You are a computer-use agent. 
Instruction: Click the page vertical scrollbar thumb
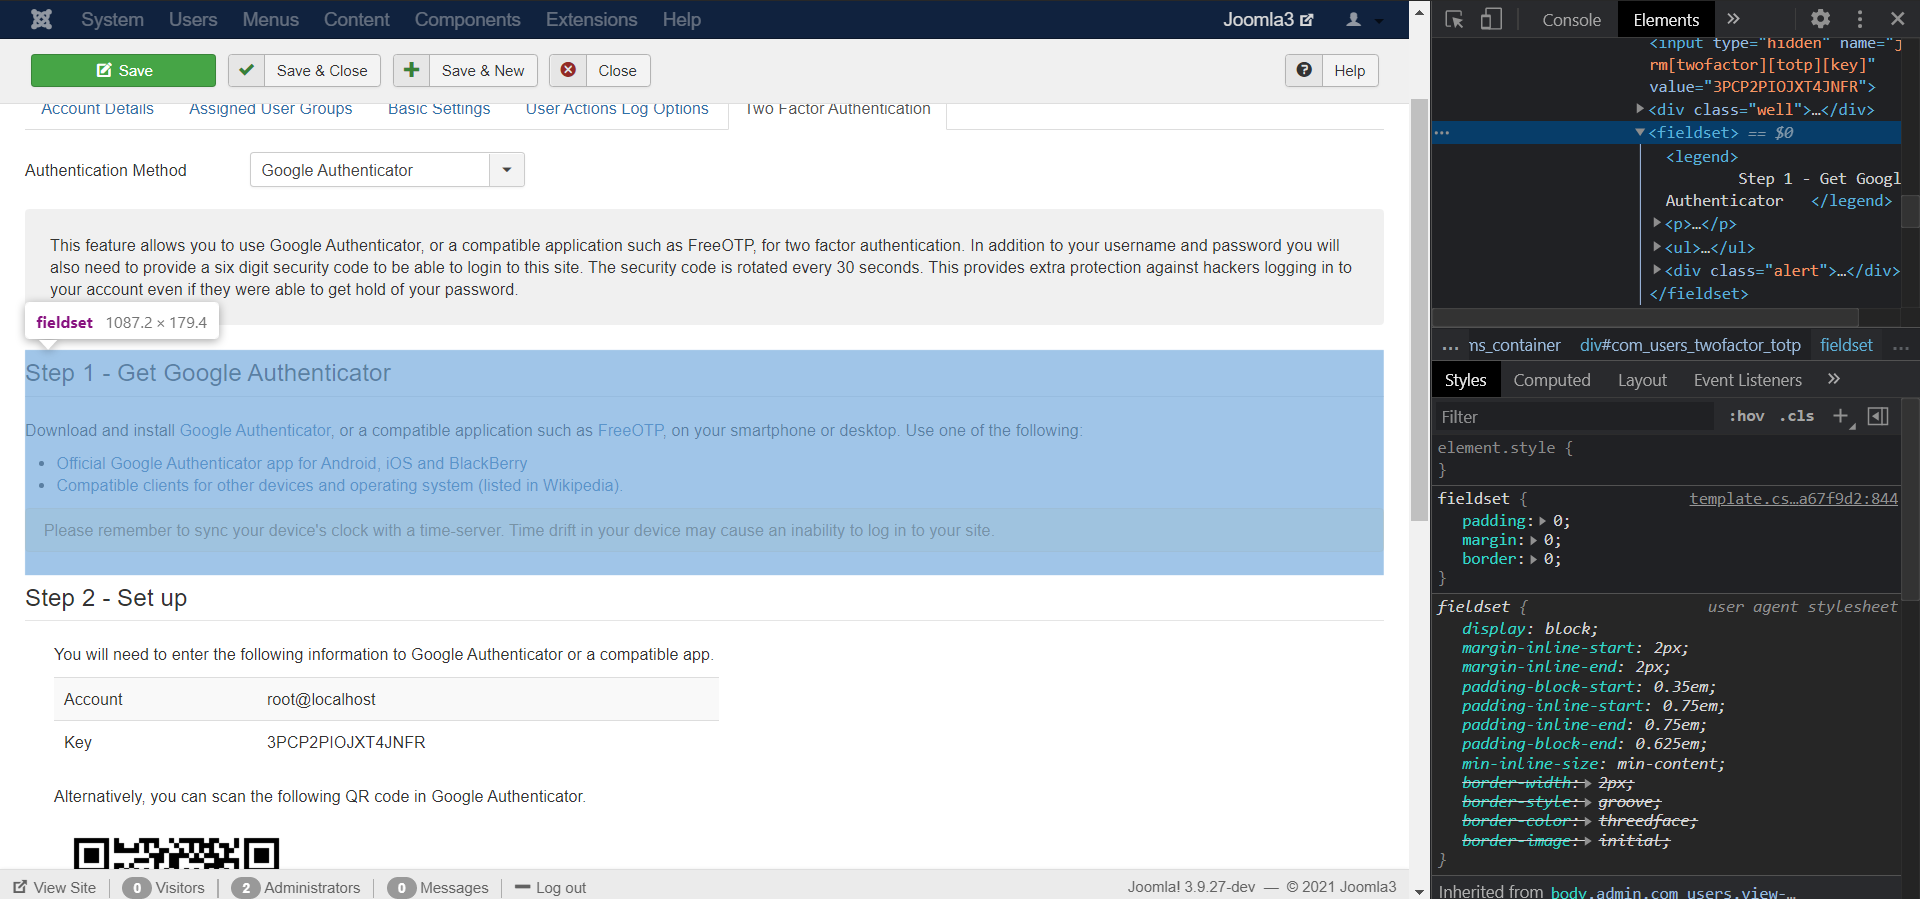(x=1419, y=310)
